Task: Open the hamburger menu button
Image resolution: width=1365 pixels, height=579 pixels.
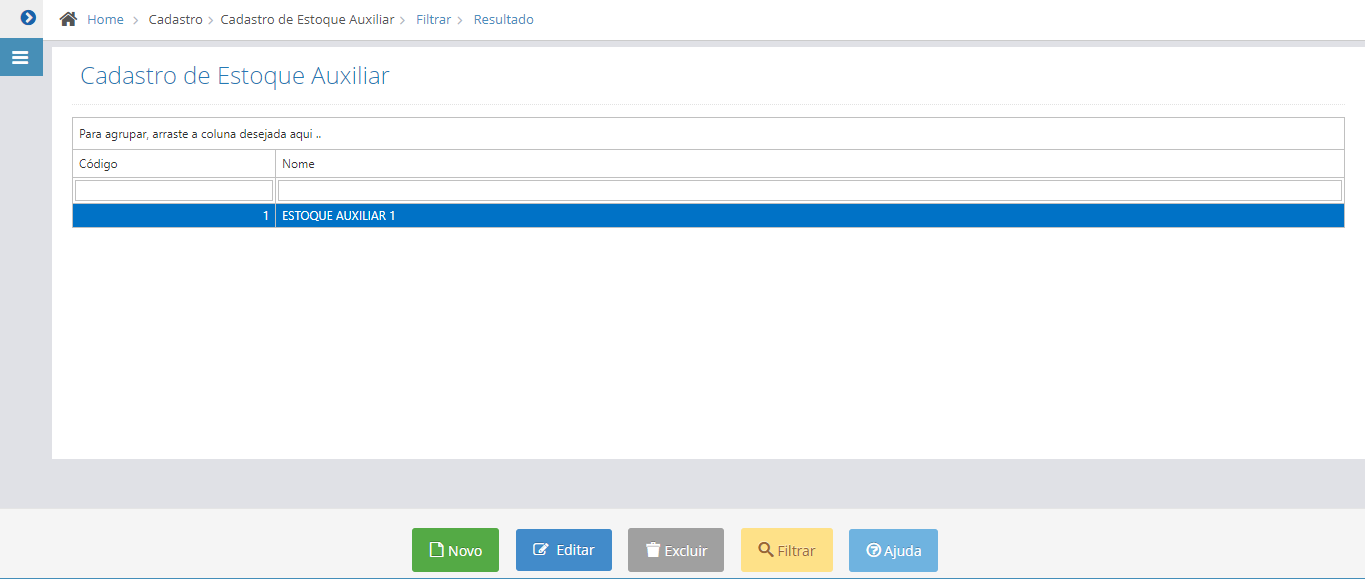Action: pos(20,57)
